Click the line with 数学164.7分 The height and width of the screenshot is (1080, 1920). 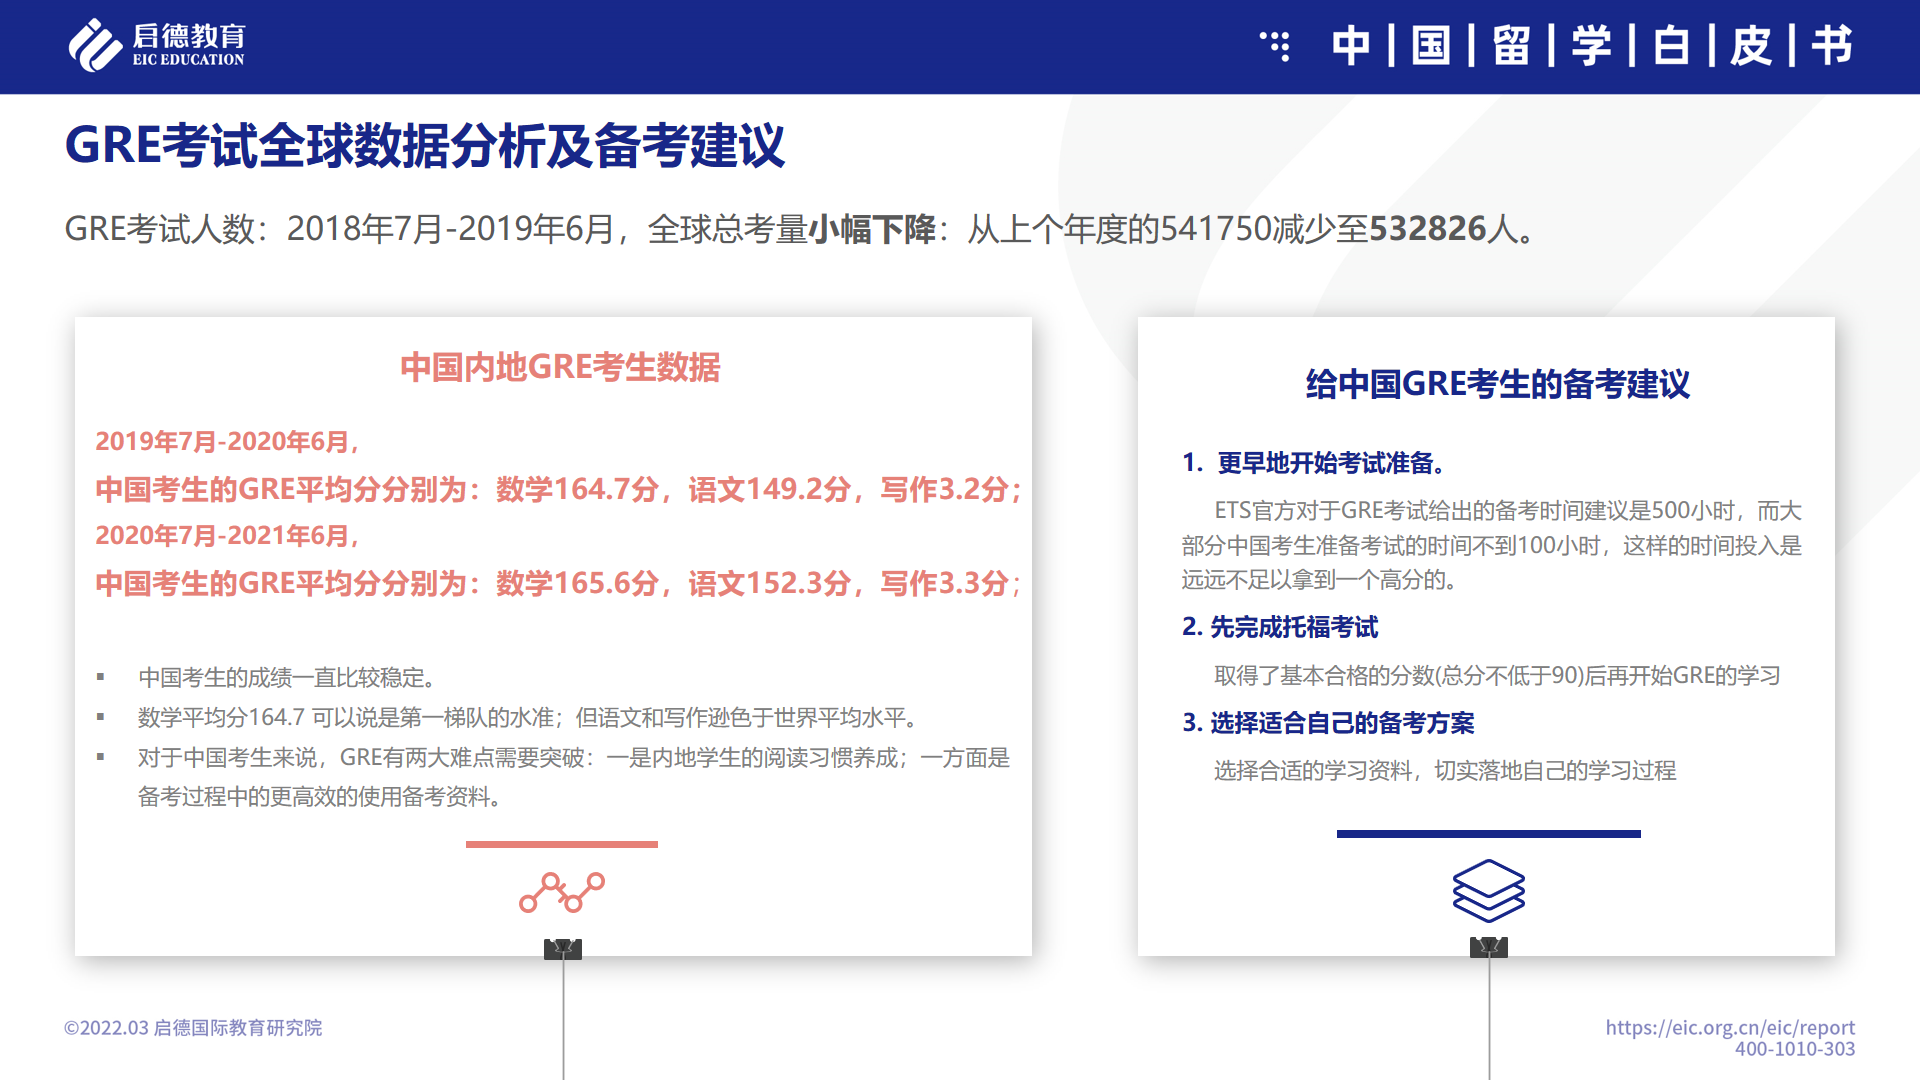click(x=558, y=489)
